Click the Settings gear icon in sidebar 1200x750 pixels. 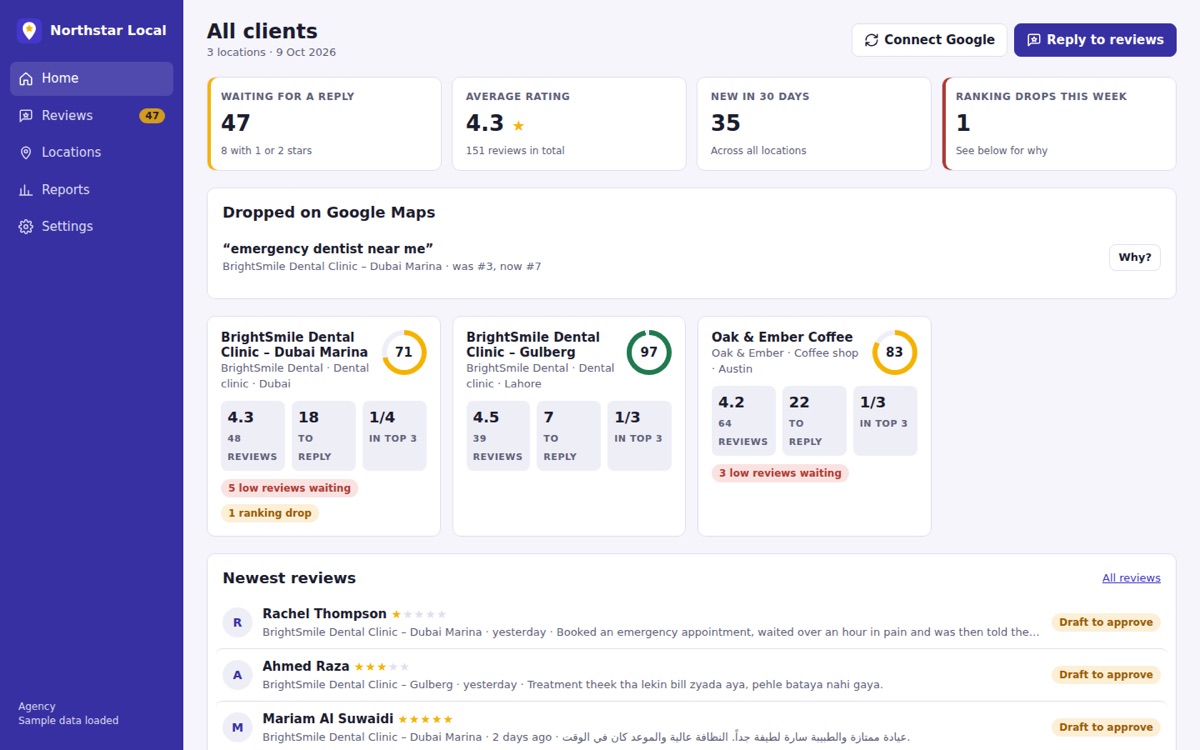26,226
